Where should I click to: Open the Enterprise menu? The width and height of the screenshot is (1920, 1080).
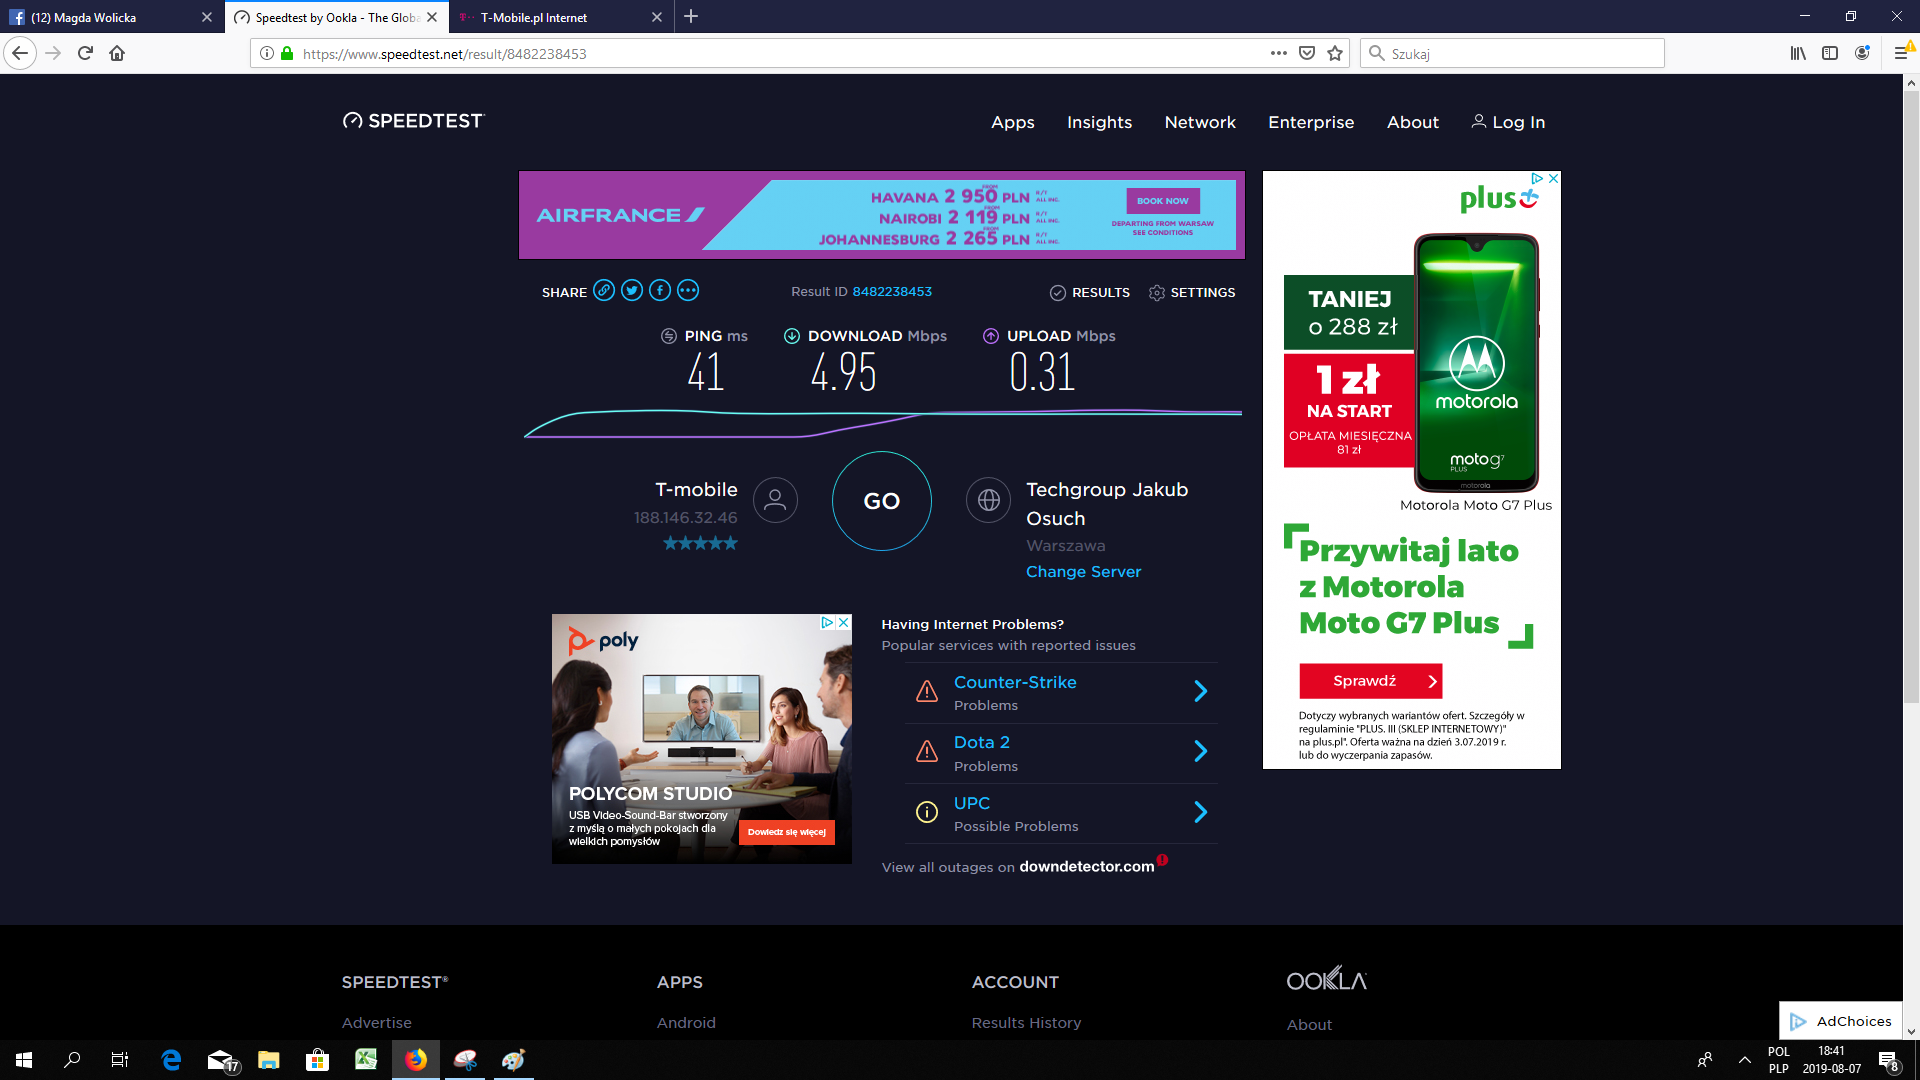coord(1311,122)
